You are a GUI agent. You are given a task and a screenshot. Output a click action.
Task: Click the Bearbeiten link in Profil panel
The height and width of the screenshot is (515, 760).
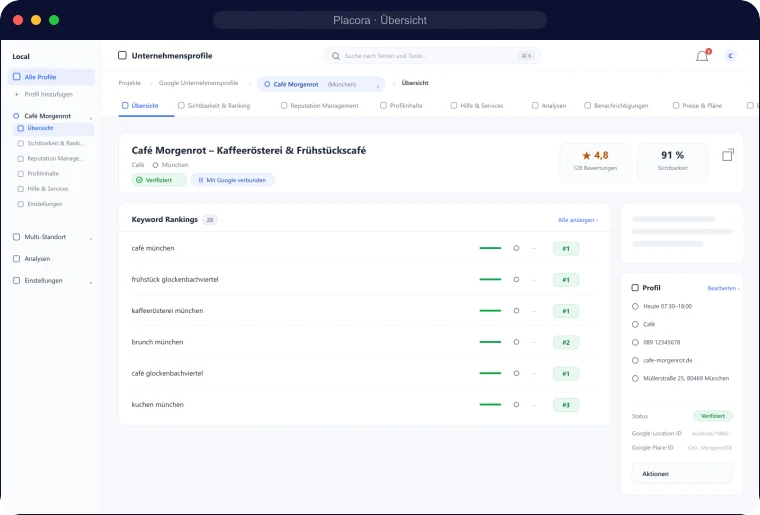[723, 288]
